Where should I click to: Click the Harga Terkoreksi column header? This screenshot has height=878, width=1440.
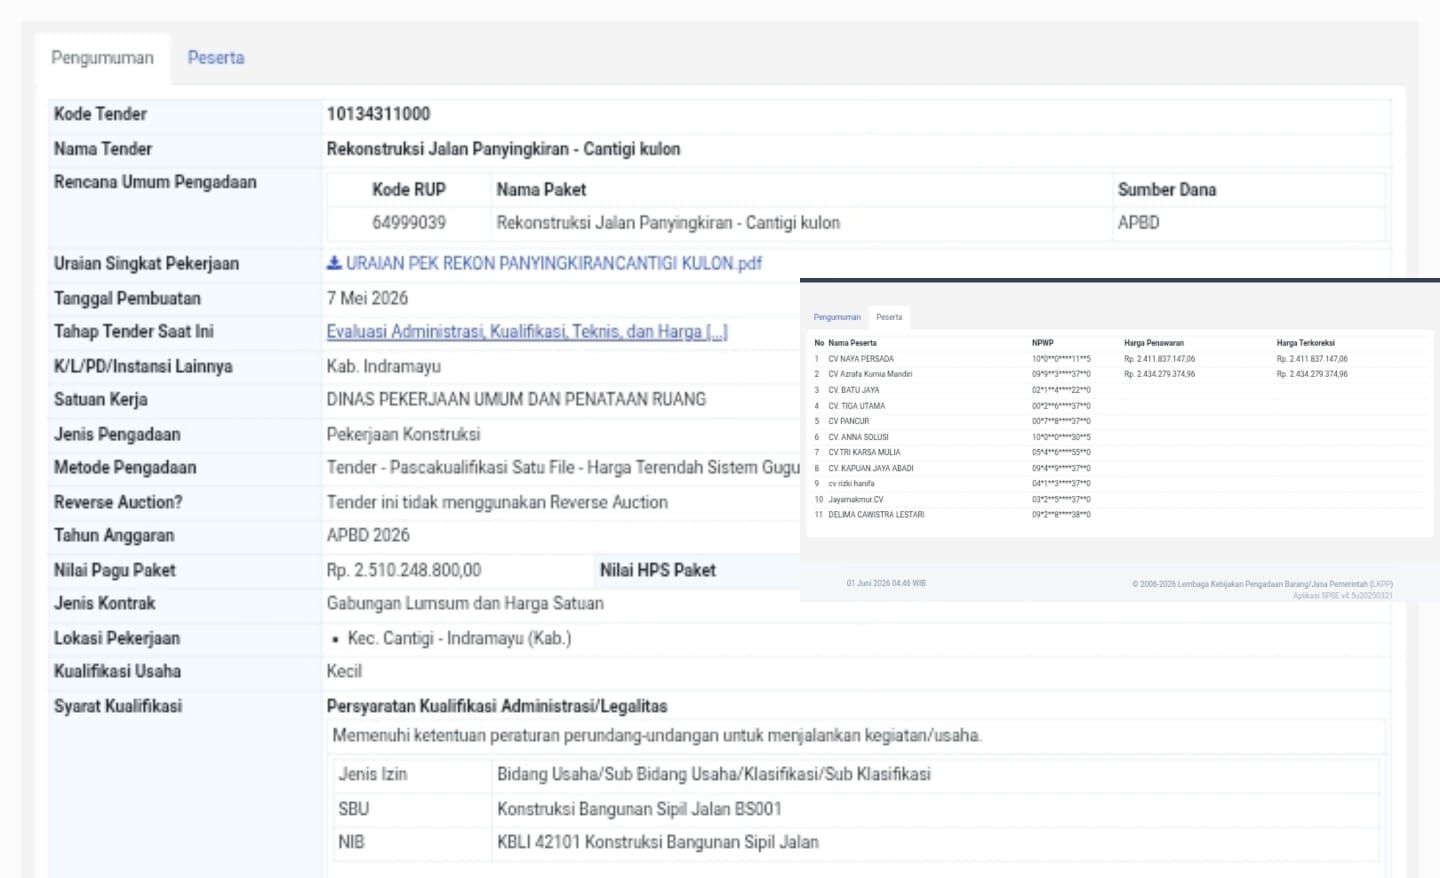[x=1306, y=343]
